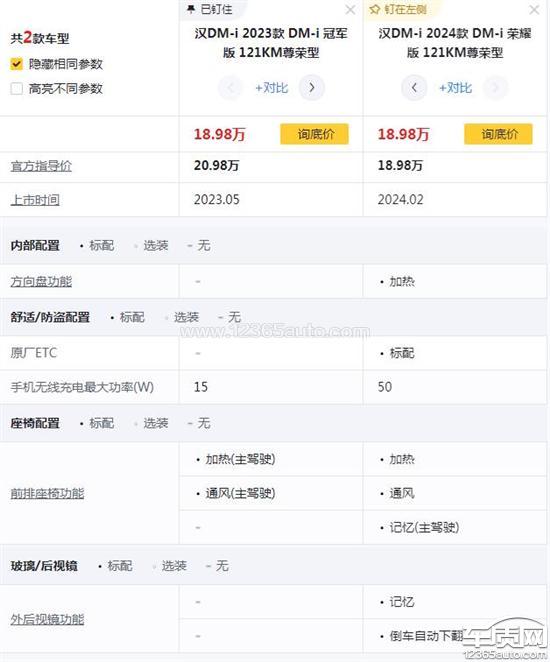Click right arrow under 2023款 冠军版
This screenshot has height=662, width=550.
(x=312, y=87)
